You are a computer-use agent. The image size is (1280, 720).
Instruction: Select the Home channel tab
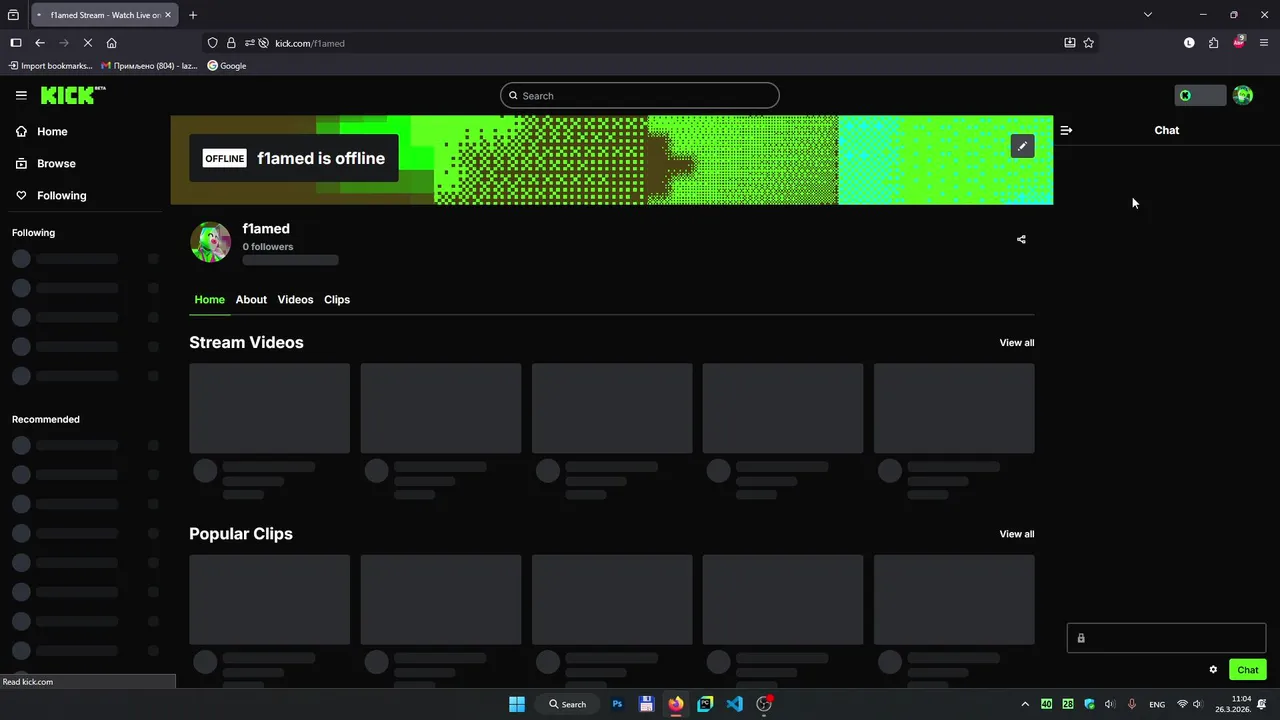209,300
